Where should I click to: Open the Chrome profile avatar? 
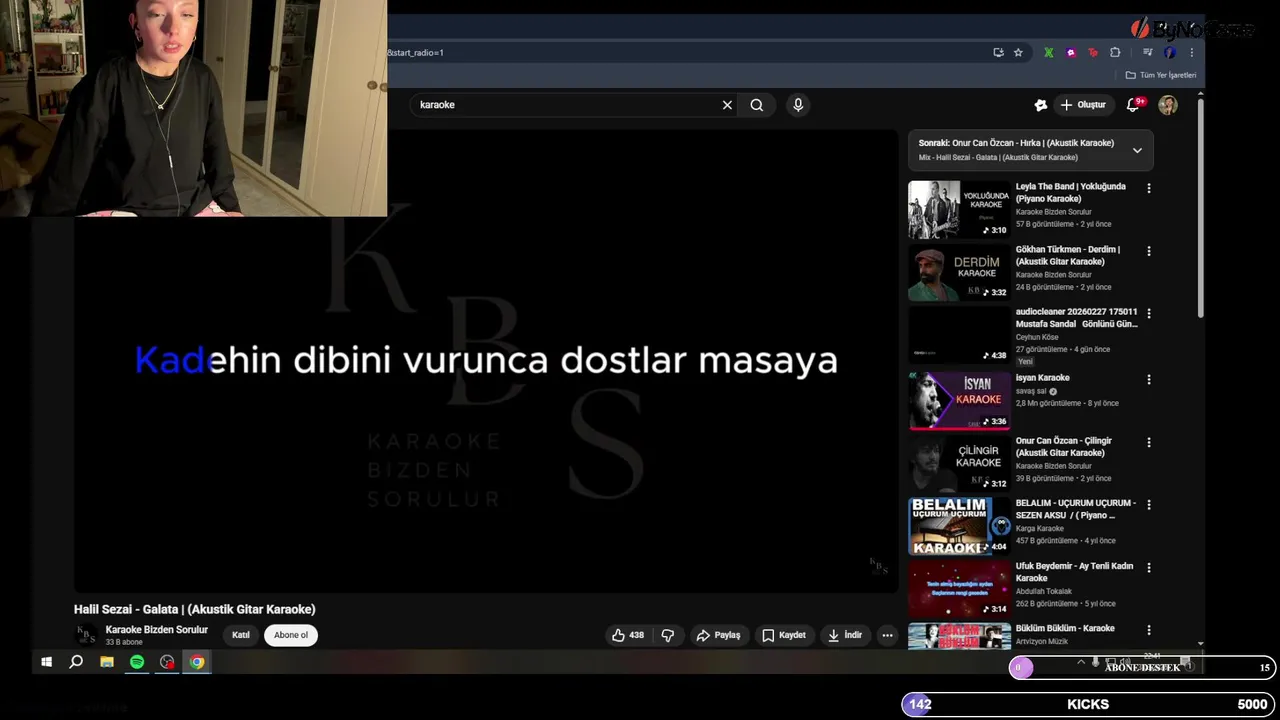coord(1170,53)
